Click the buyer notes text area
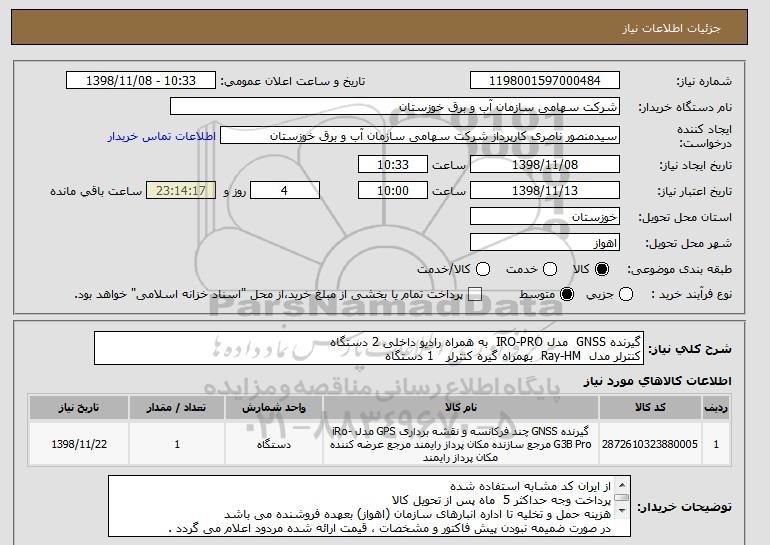Image resolution: width=770 pixels, height=545 pixels. (369, 506)
